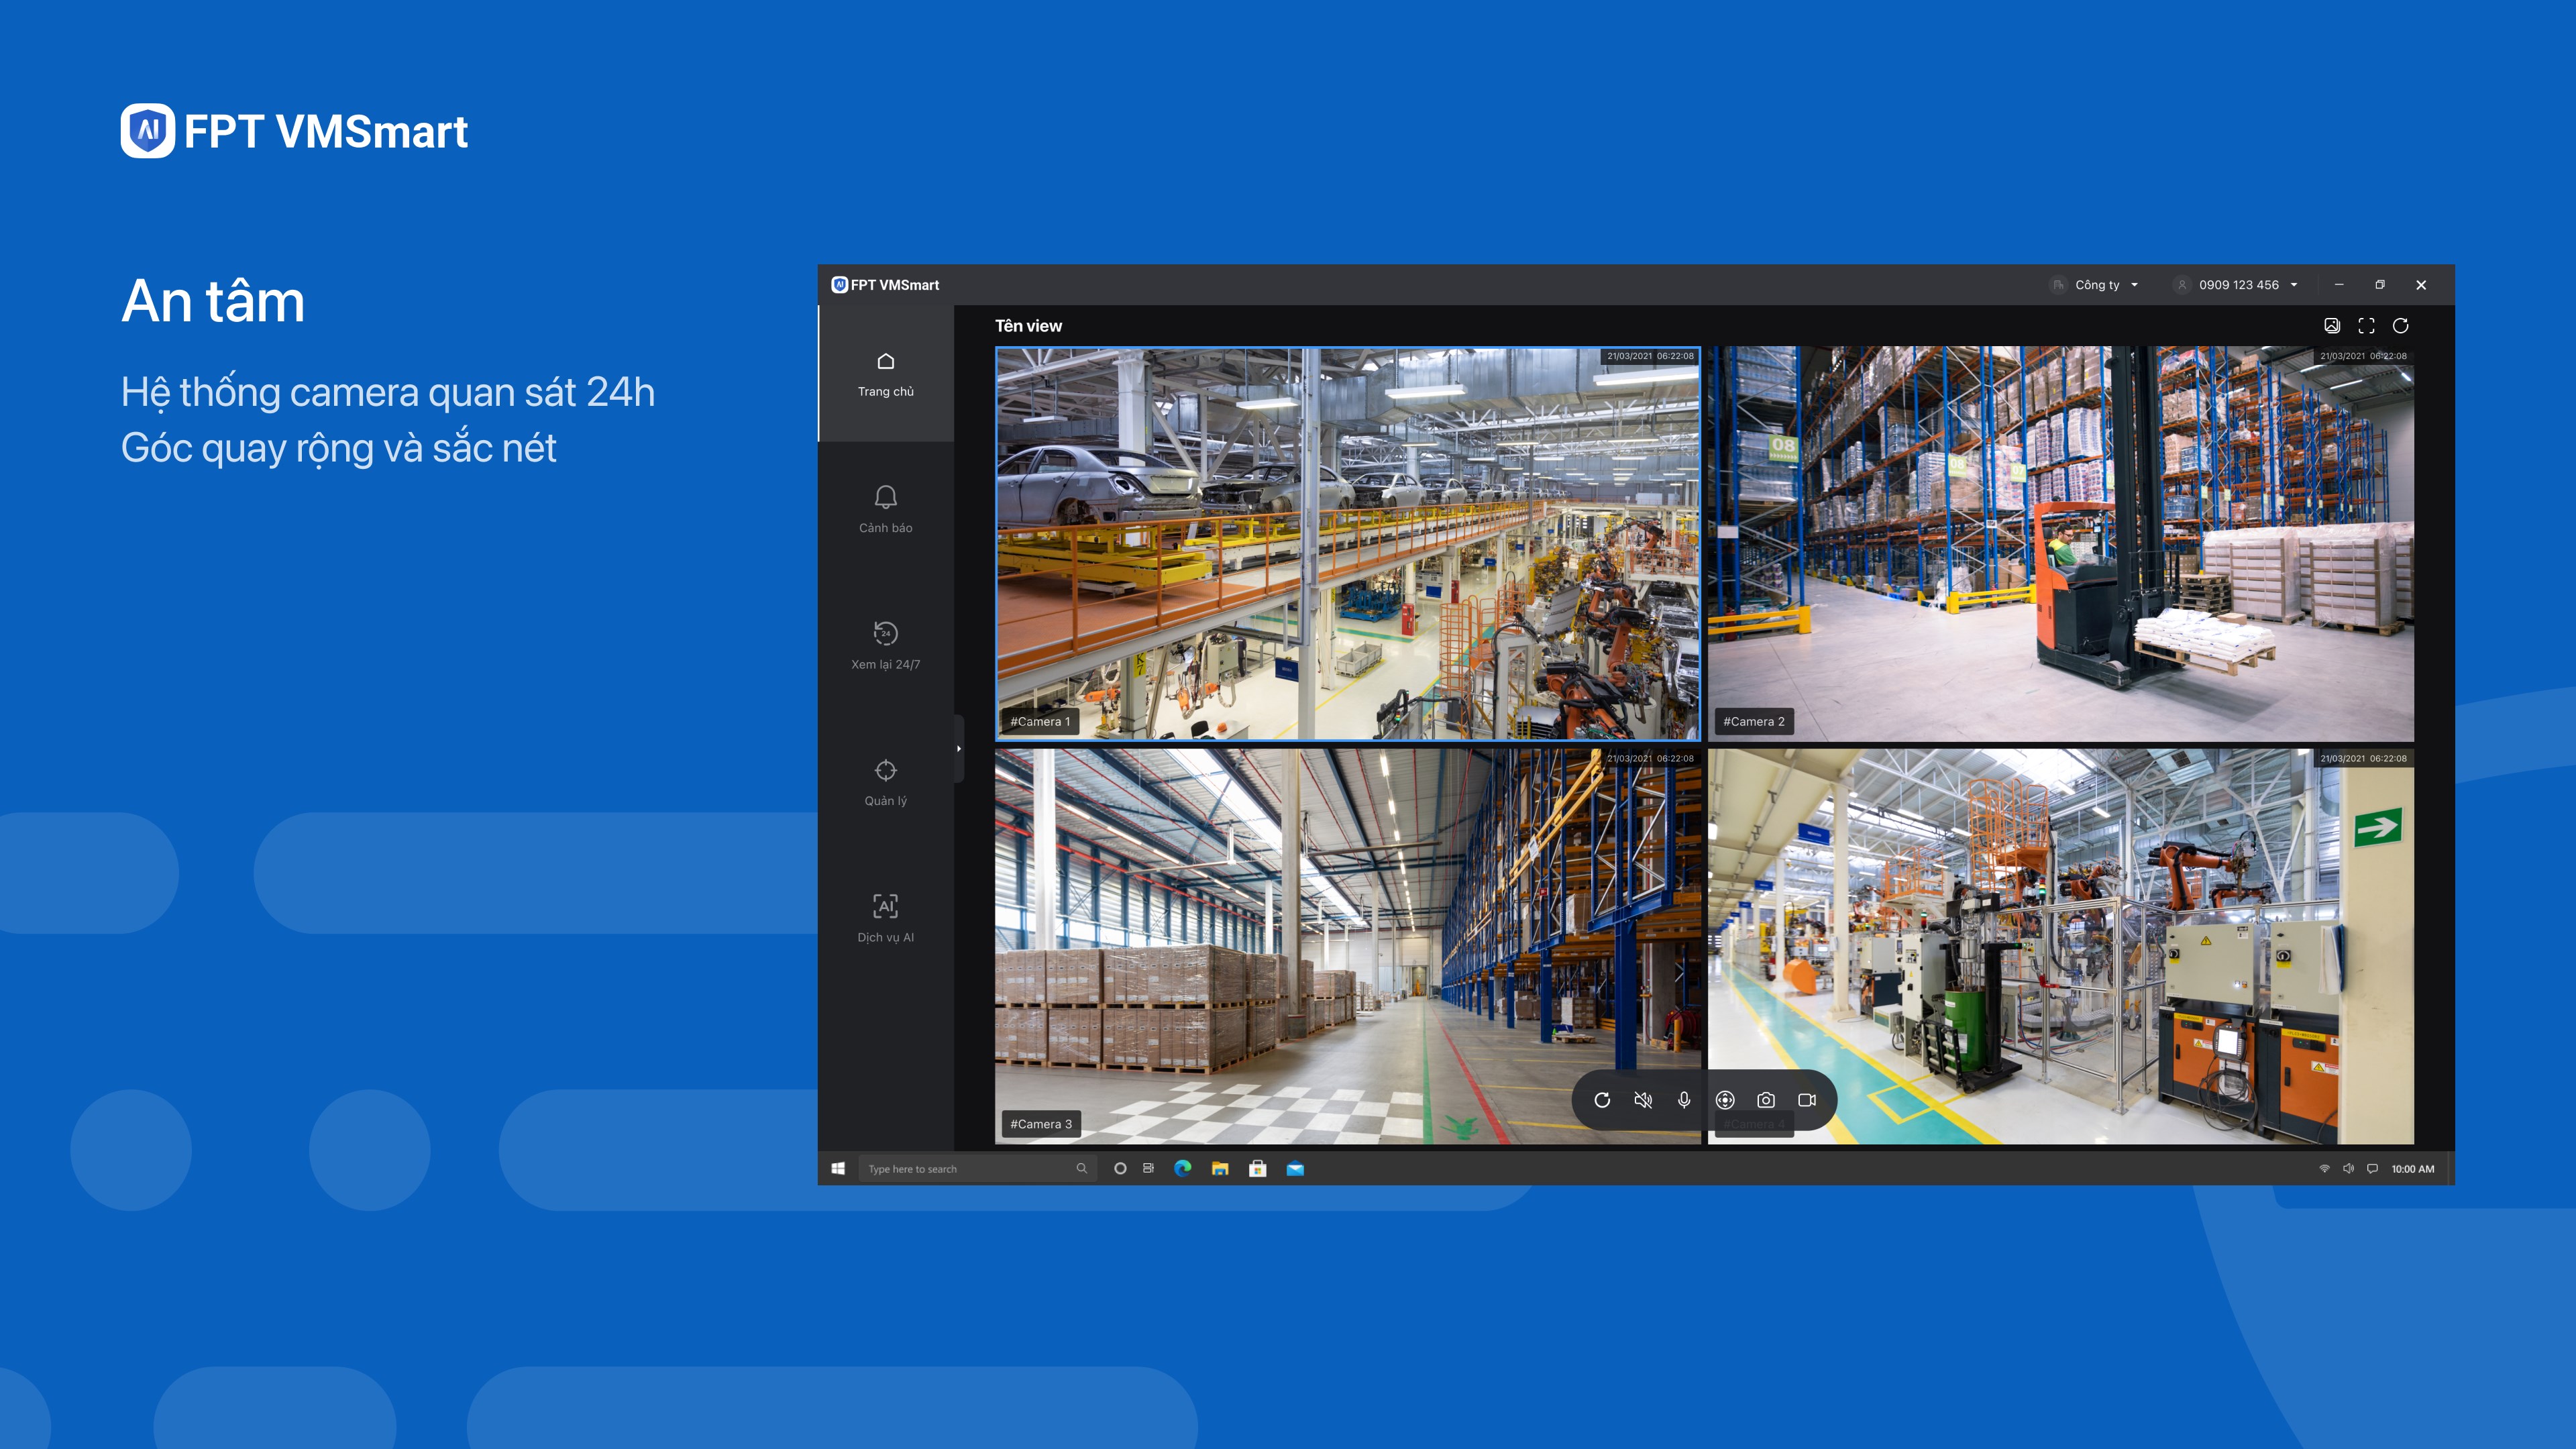
Task: Open Cortana circle on the taskbar
Action: tap(1120, 1169)
